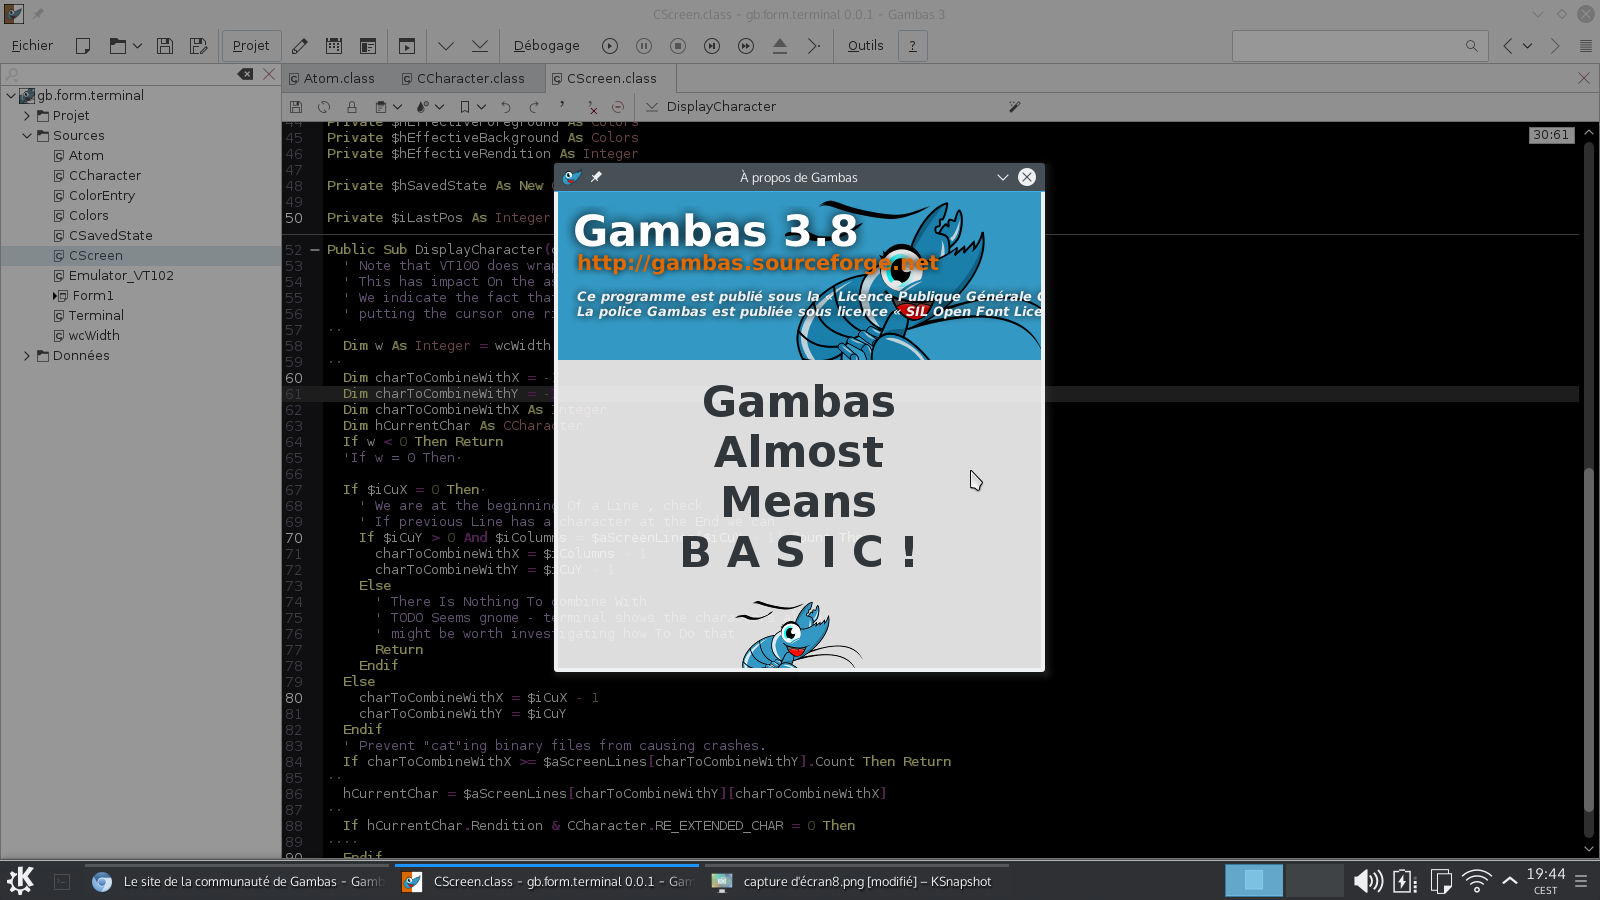Clear the project tree filter text

245,74
